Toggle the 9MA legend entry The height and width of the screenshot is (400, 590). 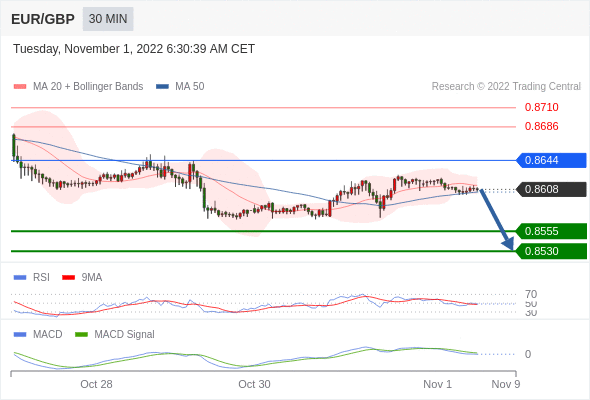pyautogui.click(x=82, y=277)
